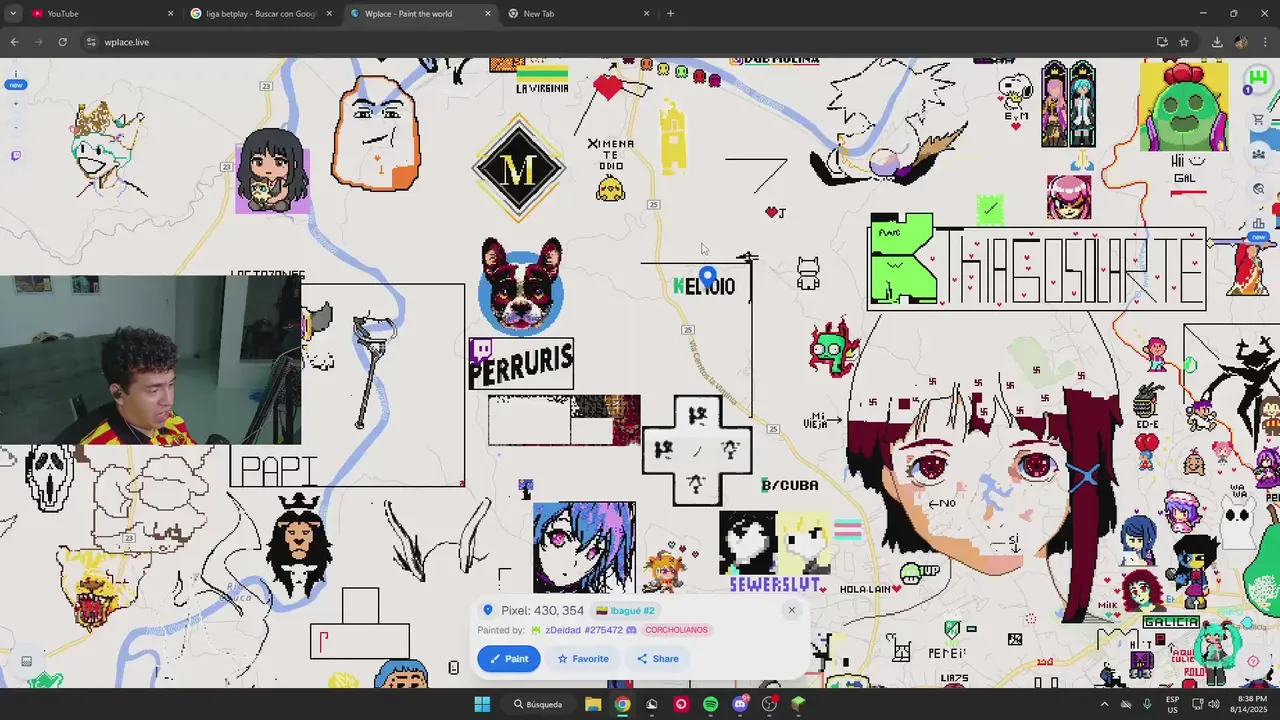This screenshot has height=720, width=1280.
Task: Bookmark this page with star icon
Action: 1184,42
